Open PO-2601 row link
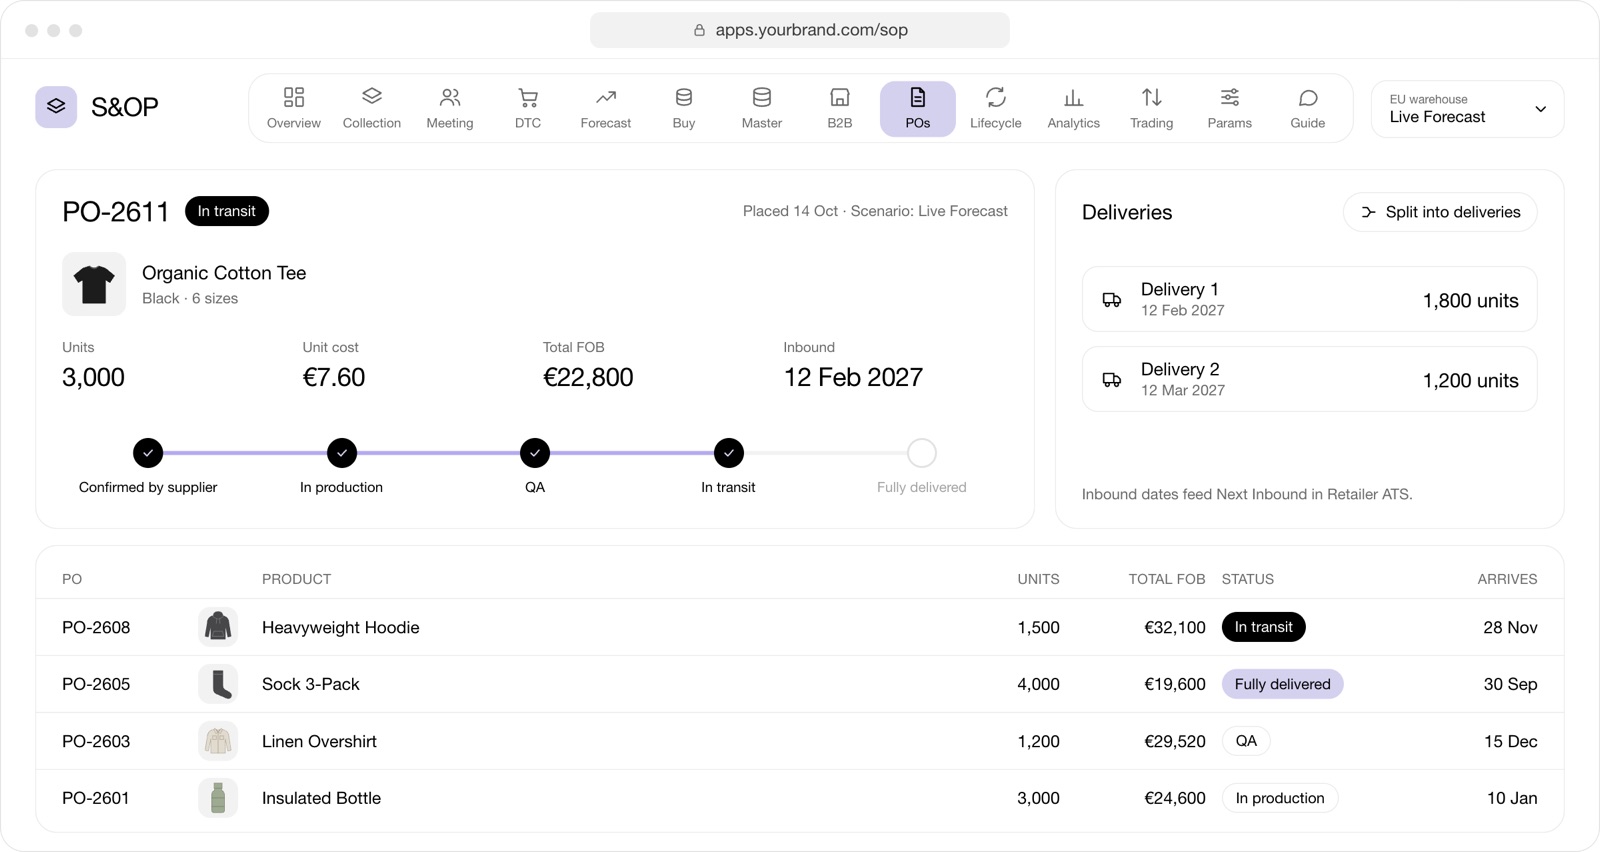The width and height of the screenshot is (1600, 852). tap(96, 799)
